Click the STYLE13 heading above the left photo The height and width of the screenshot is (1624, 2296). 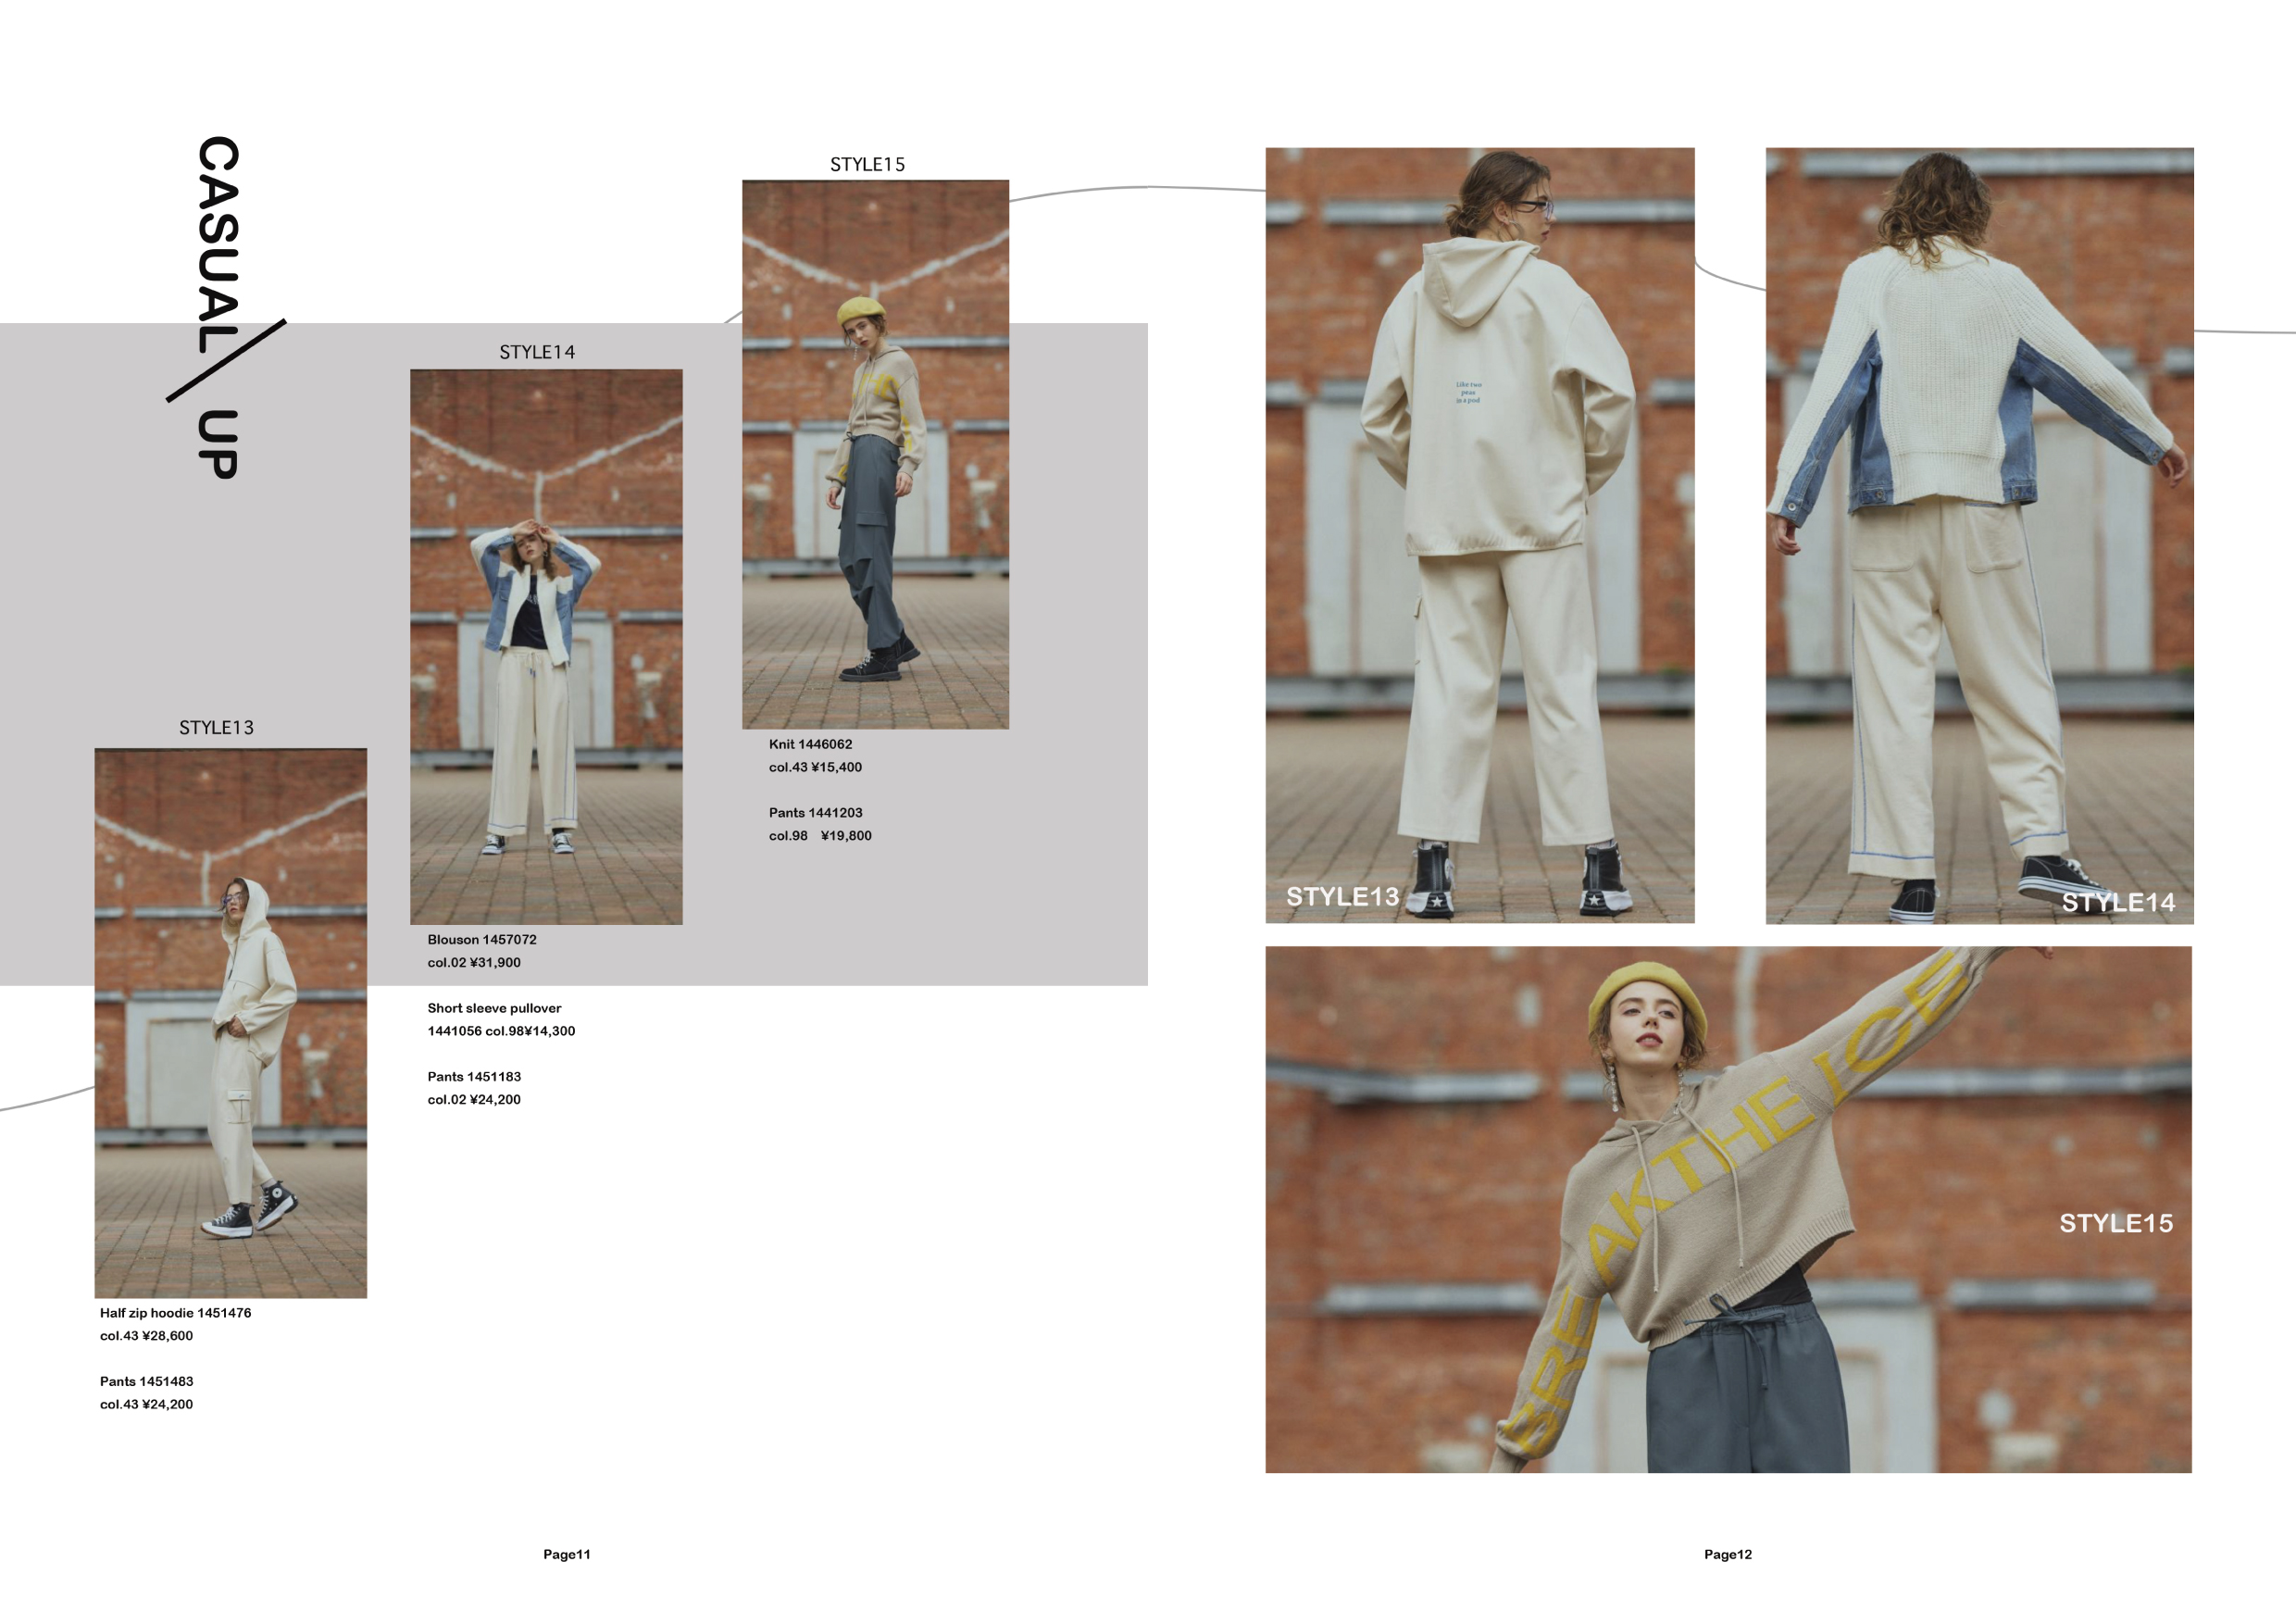click(216, 728)
